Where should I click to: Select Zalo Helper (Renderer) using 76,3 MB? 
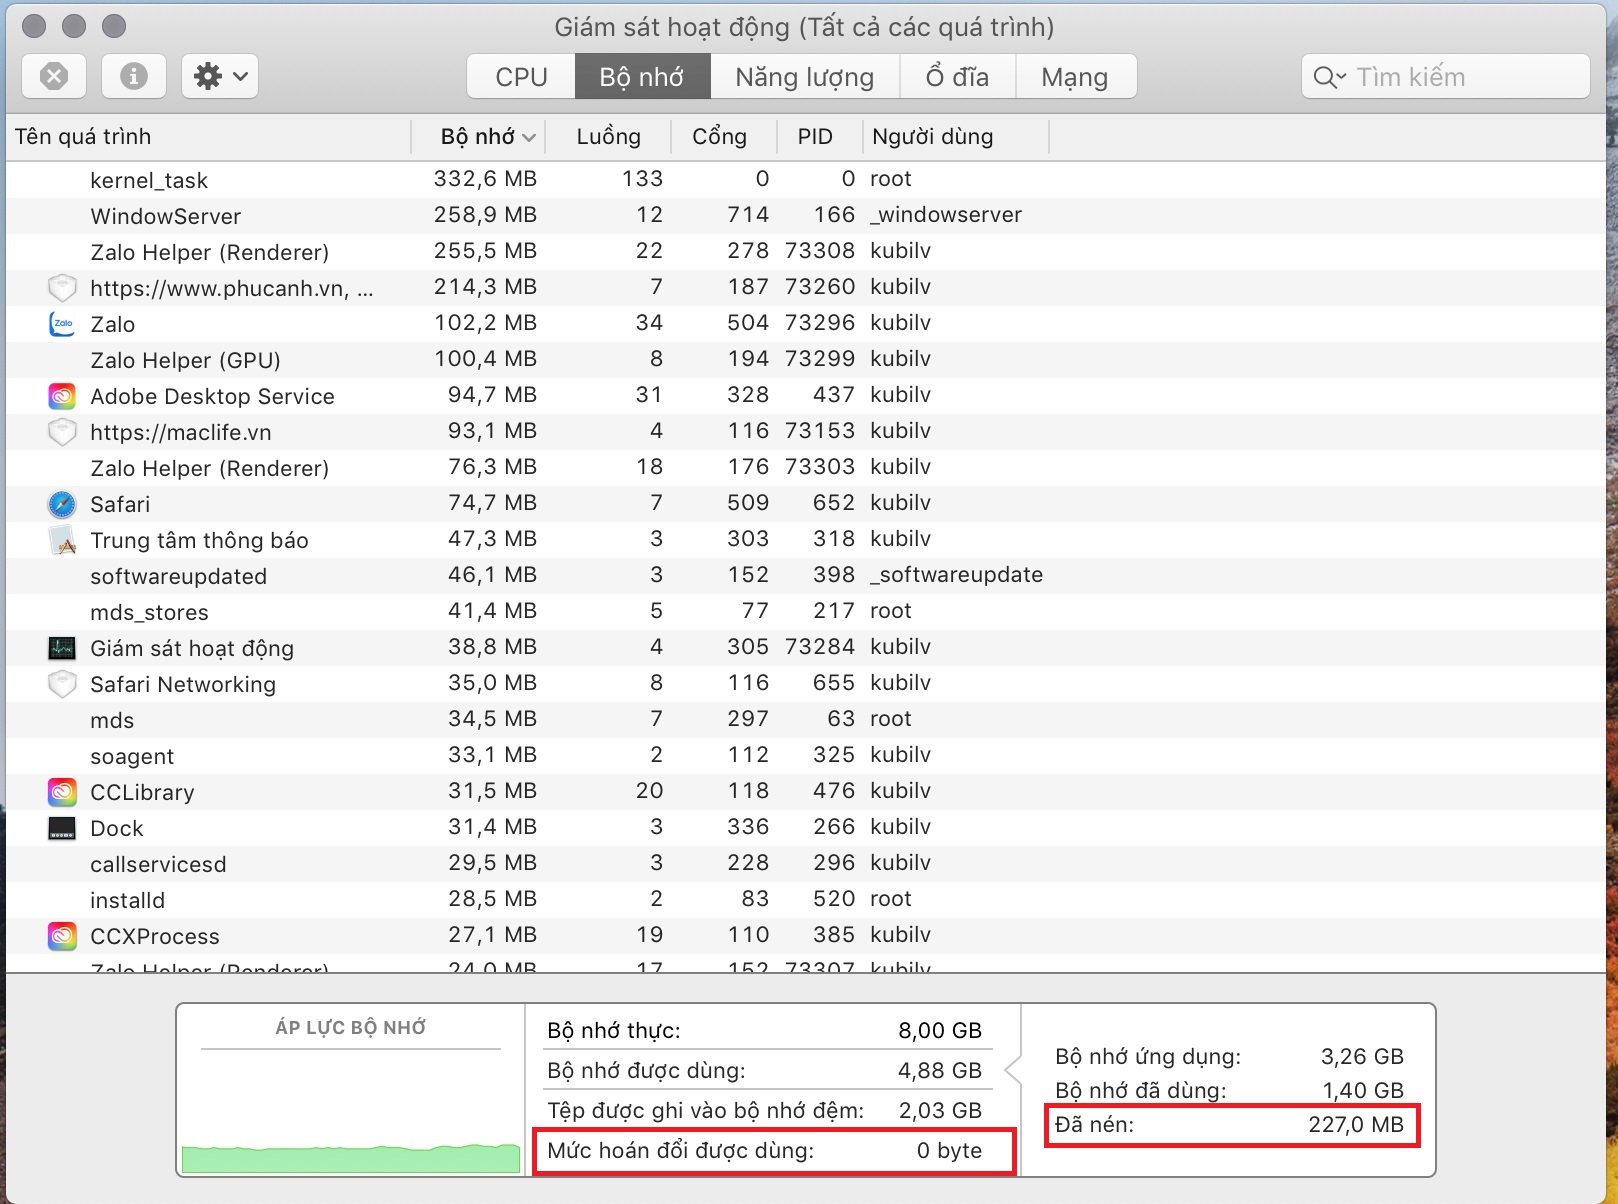tap(805, 468)
